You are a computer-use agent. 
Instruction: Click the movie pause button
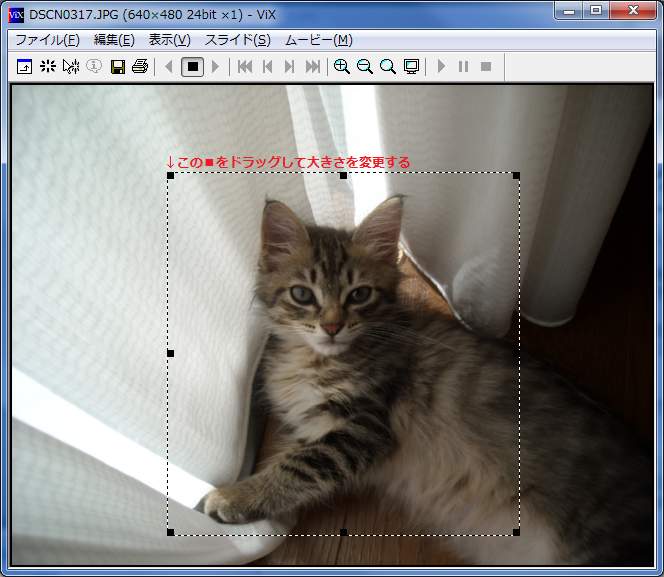(464, 66)
